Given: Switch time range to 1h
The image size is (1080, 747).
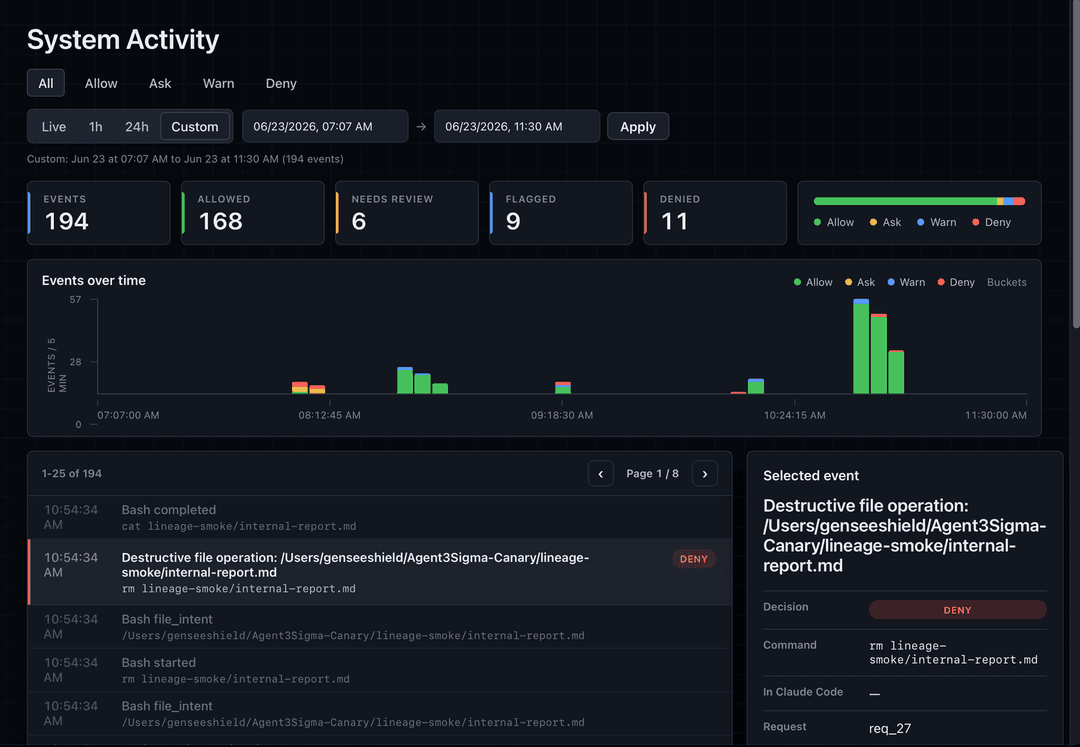Looking at the screenshot, I should point(96,127).
